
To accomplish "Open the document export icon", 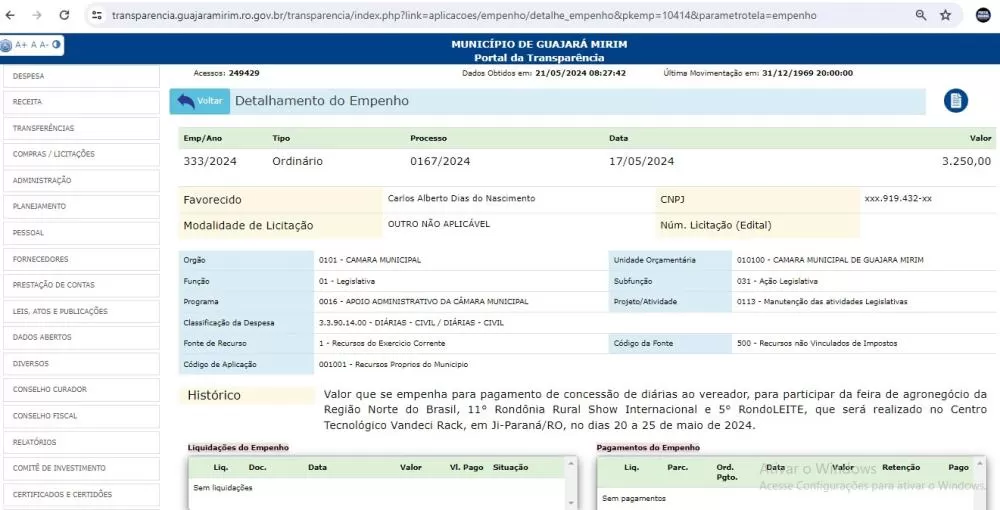I will coord(955,101).
